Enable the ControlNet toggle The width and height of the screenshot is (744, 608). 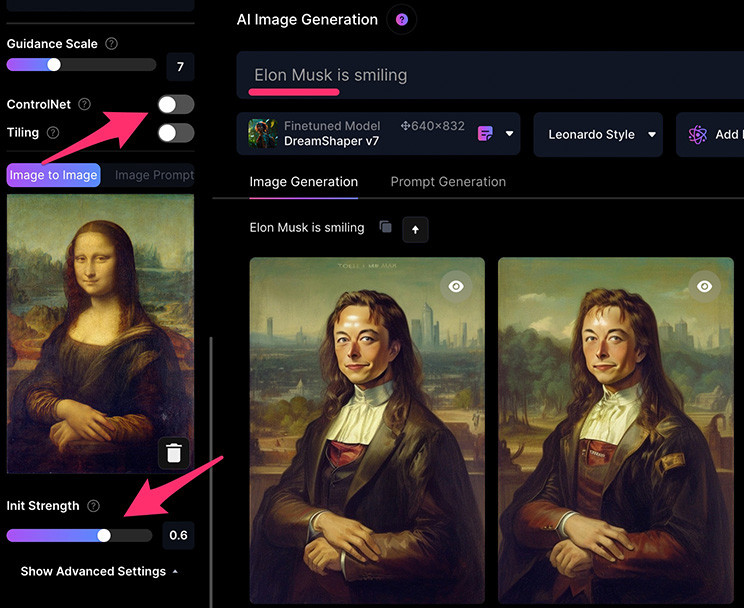(x=176, y=104)
